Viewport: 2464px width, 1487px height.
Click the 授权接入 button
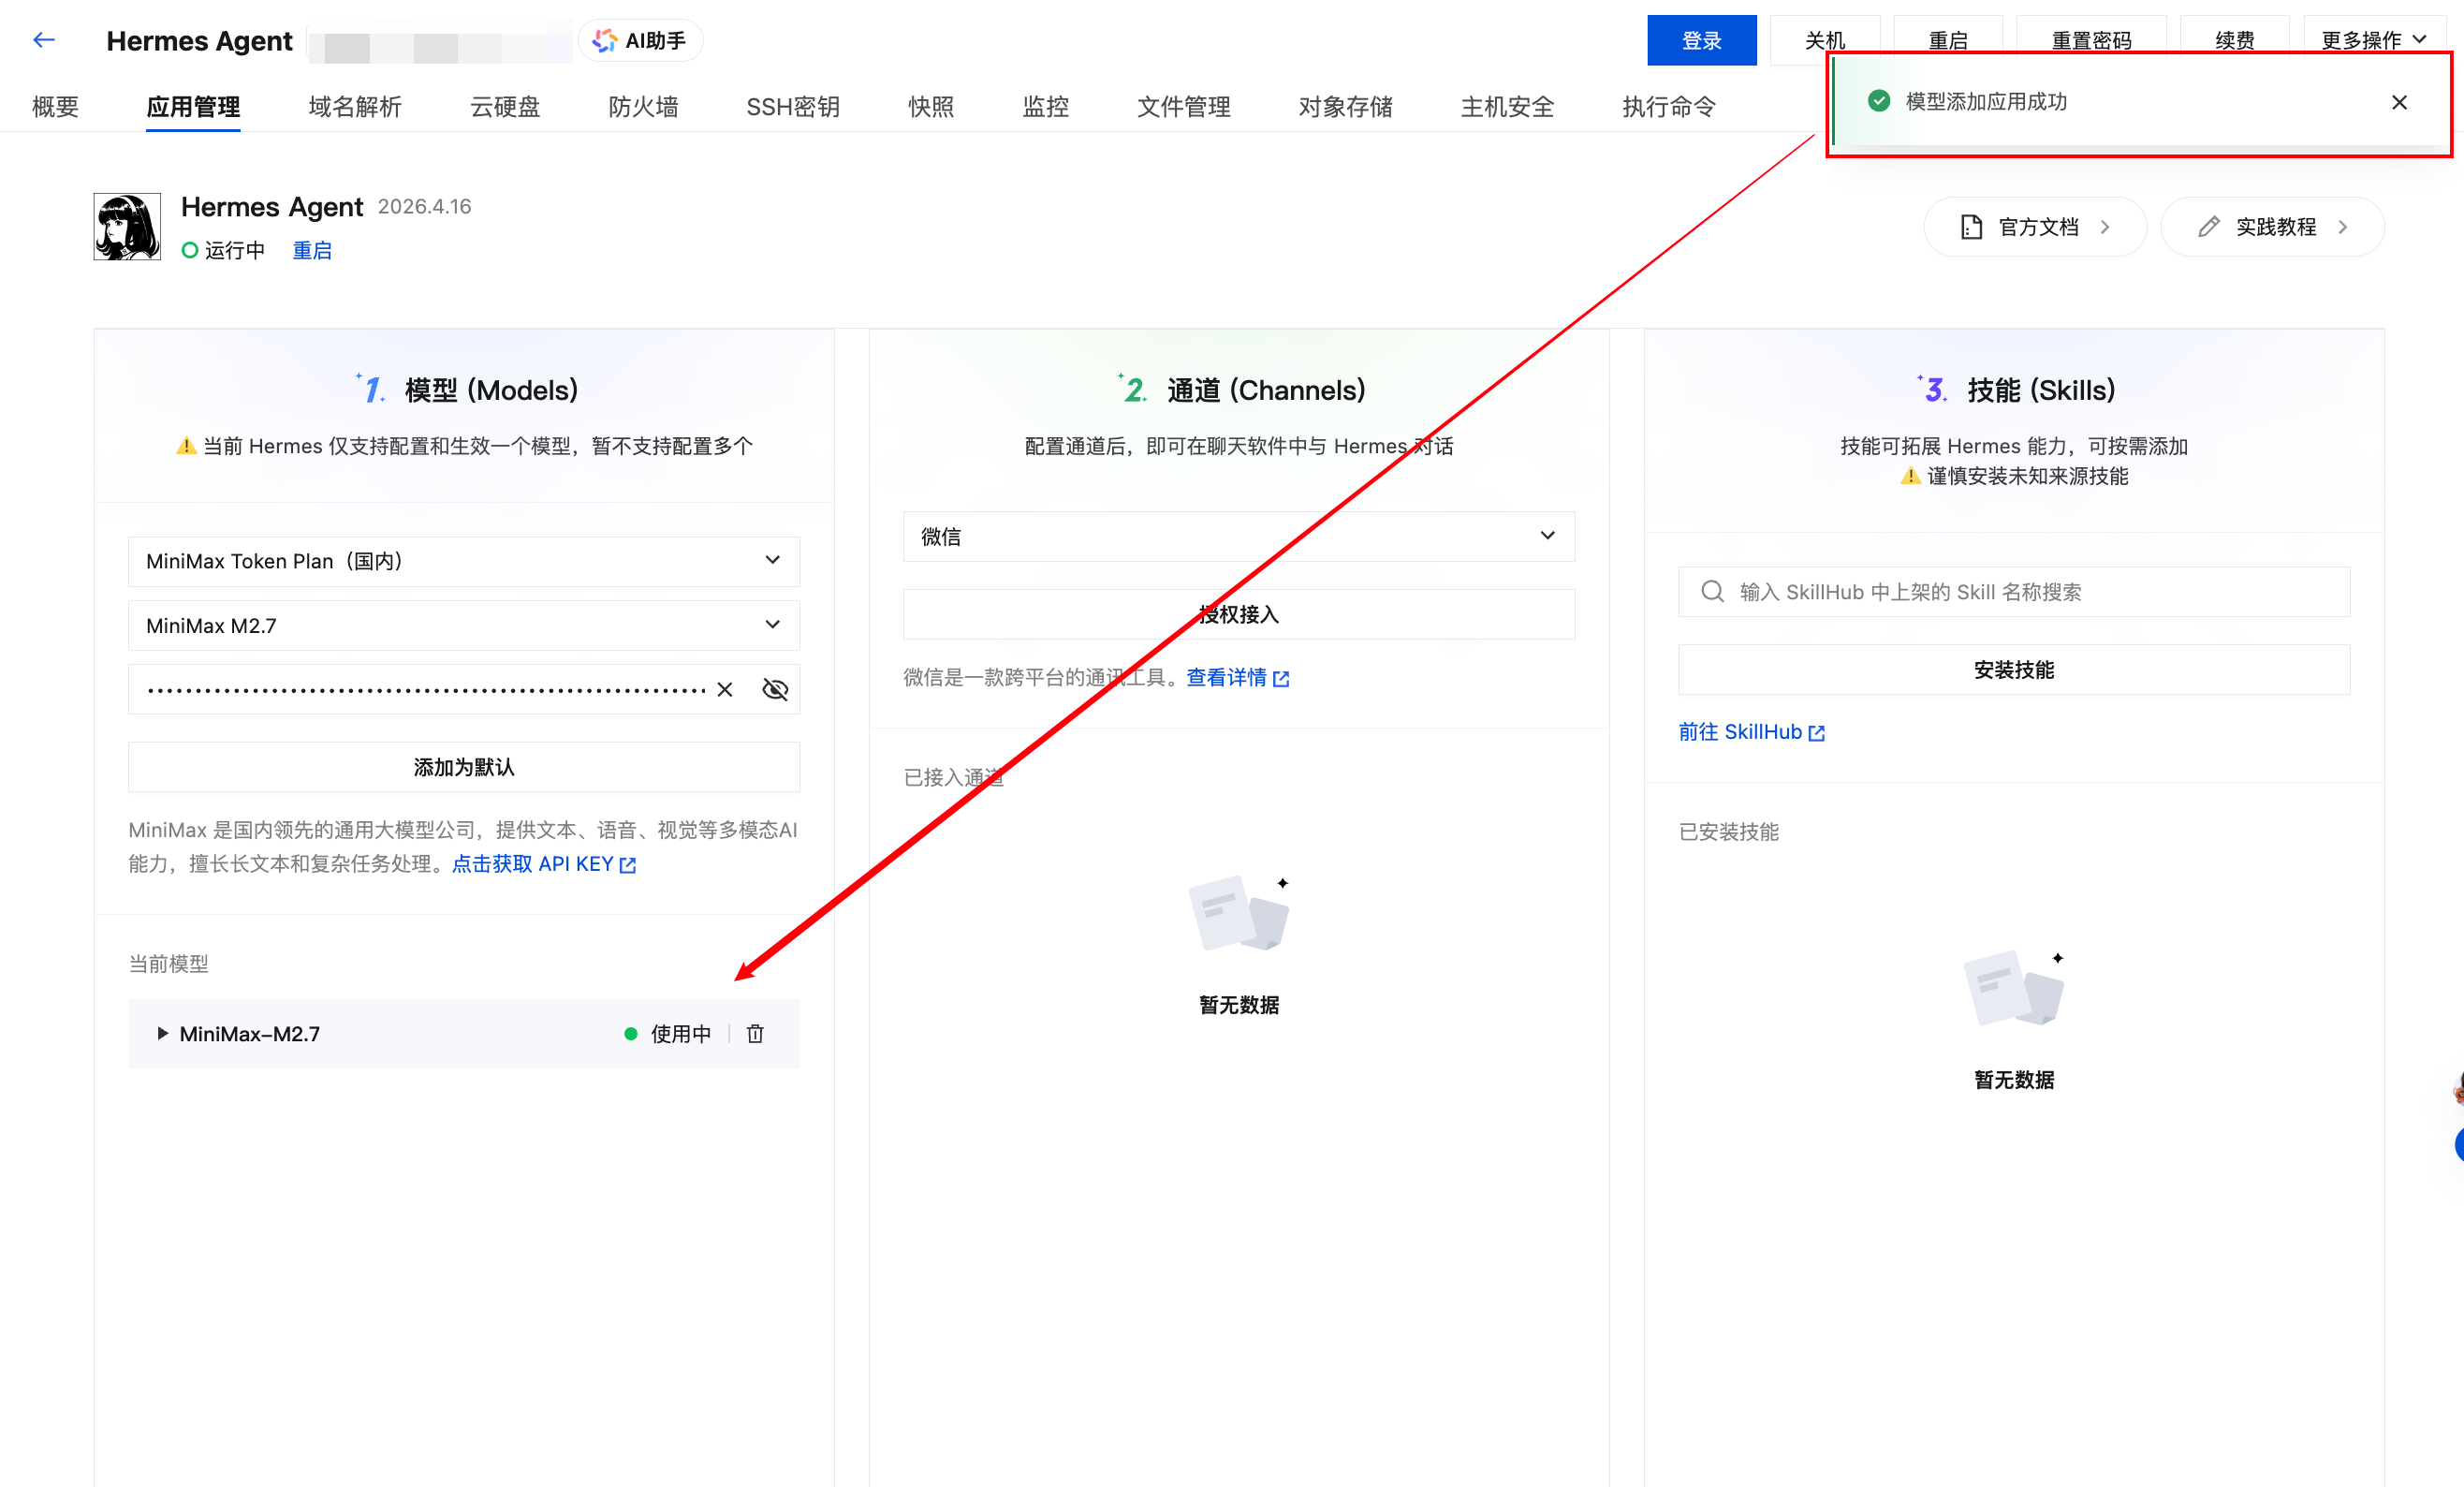click(x=1238, y=614)
